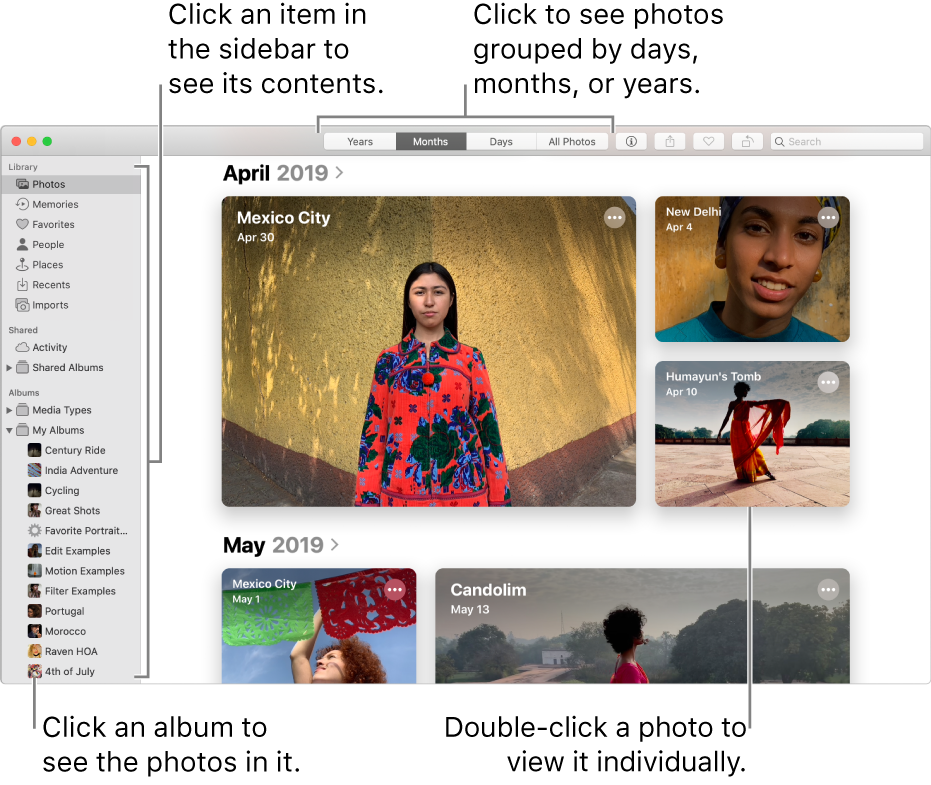Select the Years tab
931x785 pixels.
click(359, 141)
